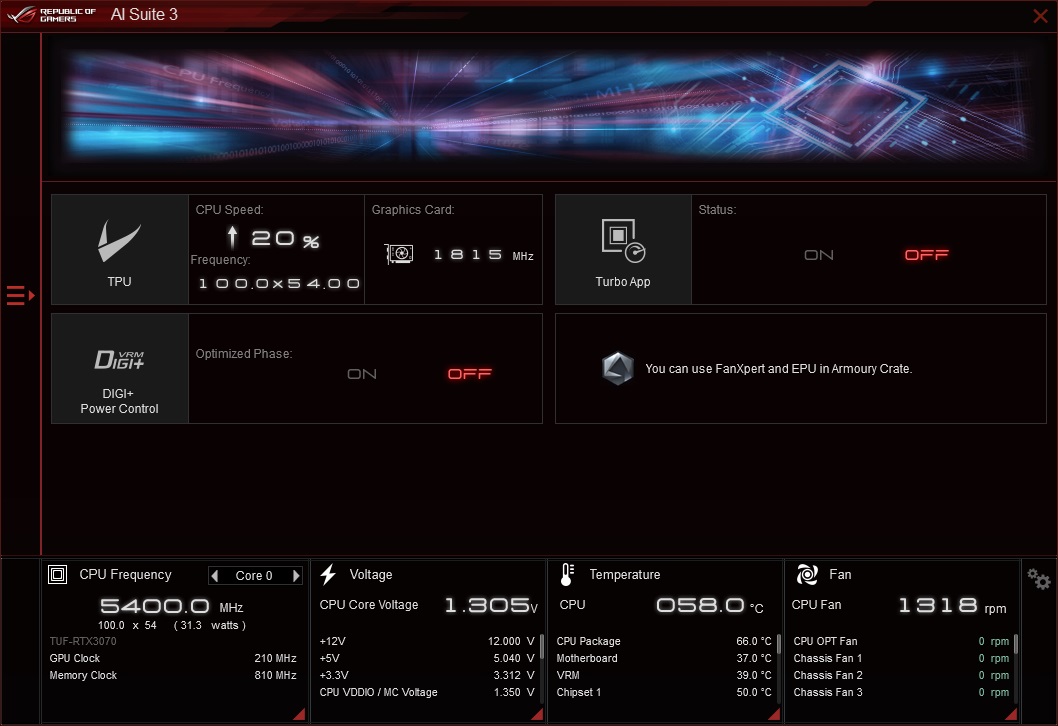Click the Core 0 selector field
Viewport: 1058px width, 726px height.
point(254,576)
